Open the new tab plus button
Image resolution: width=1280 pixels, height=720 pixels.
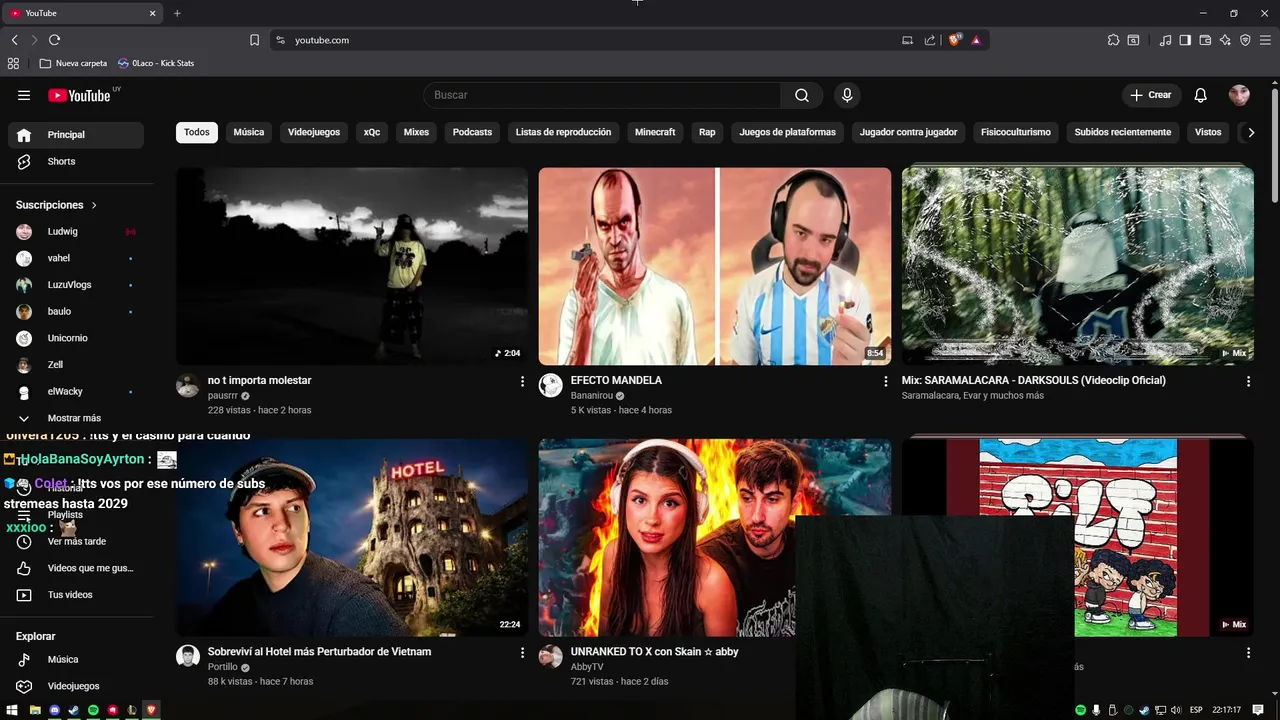pyautogui.click(x=177, y=13)
